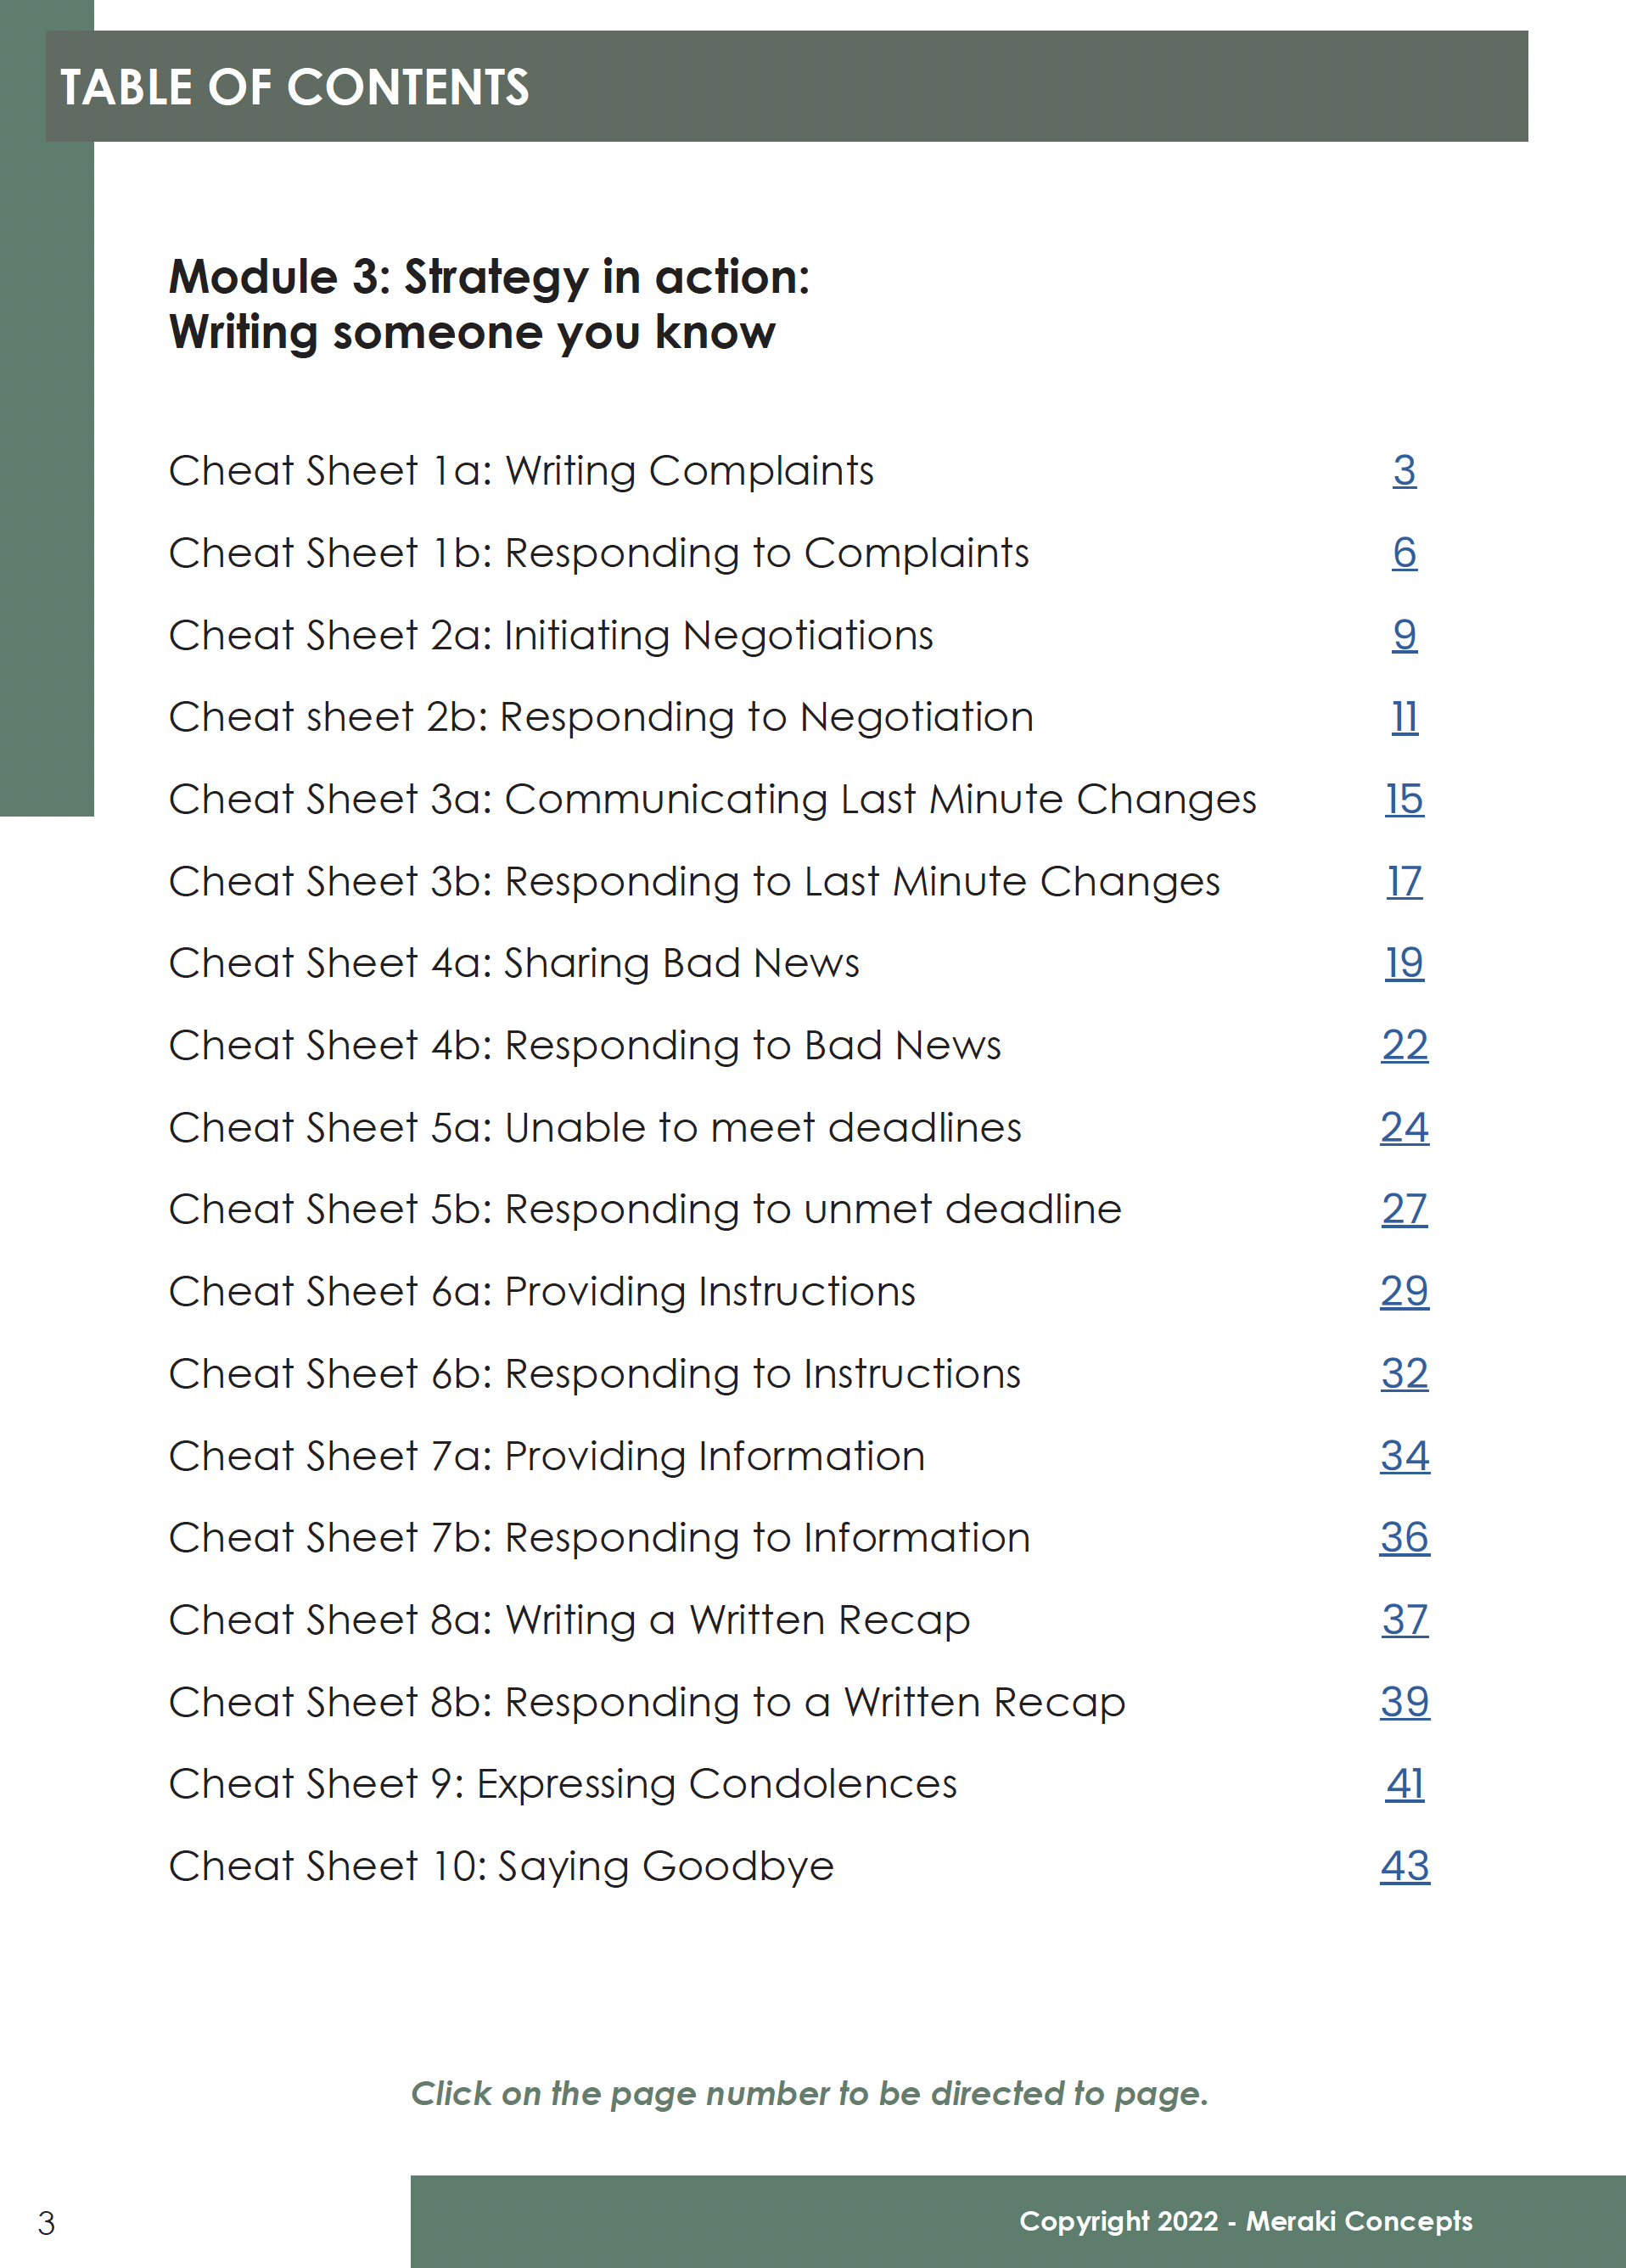Open page 24 link, Unable to meet deadlines
Screen dimensions: 1626x2268
click(1404, 1127)
